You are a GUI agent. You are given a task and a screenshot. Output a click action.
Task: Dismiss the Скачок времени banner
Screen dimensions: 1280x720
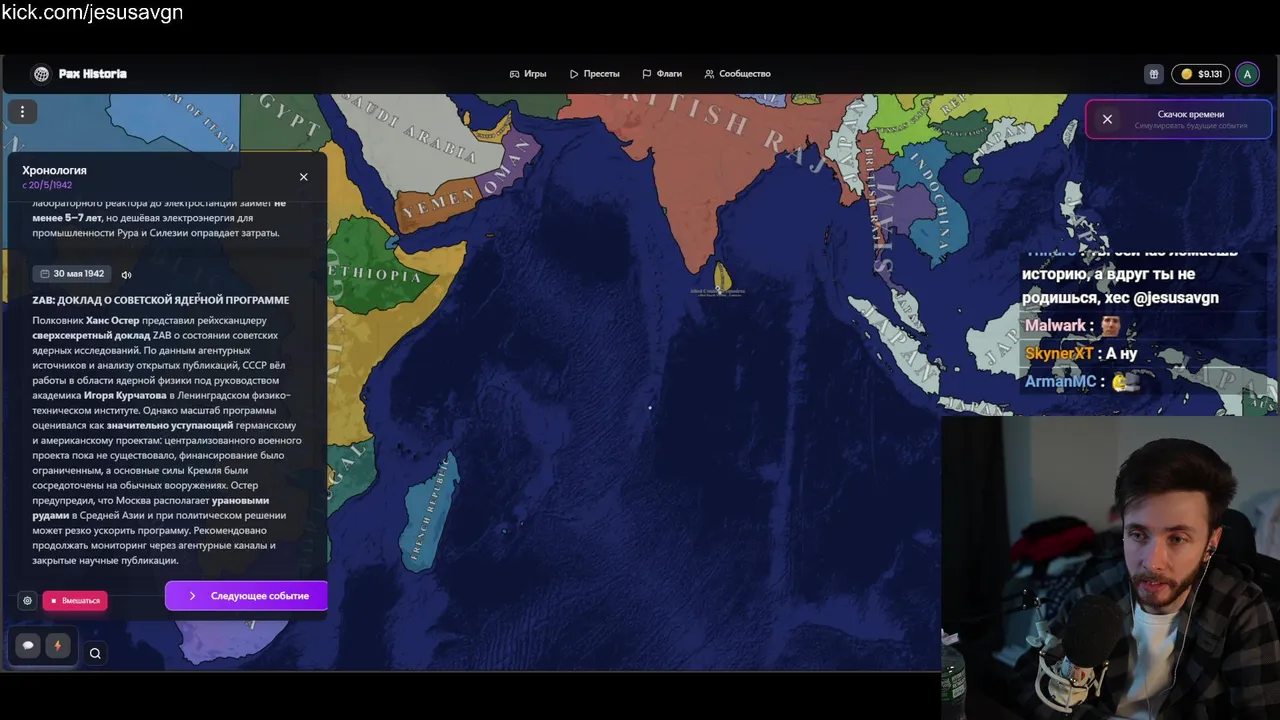pos(1107,119)
